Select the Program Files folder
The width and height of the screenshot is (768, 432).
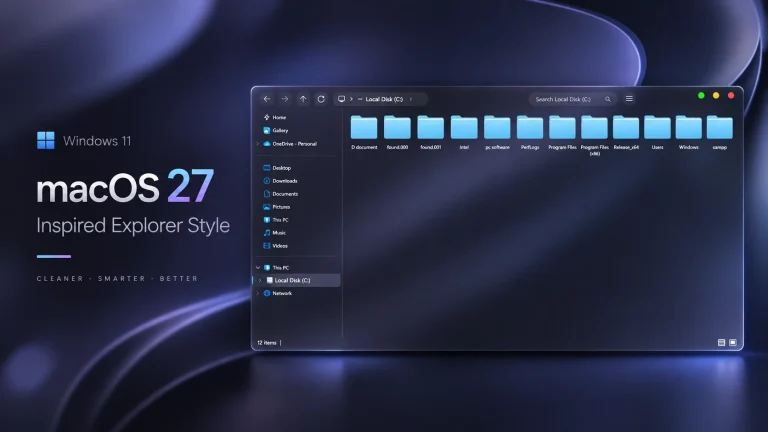tap(562, 132)
